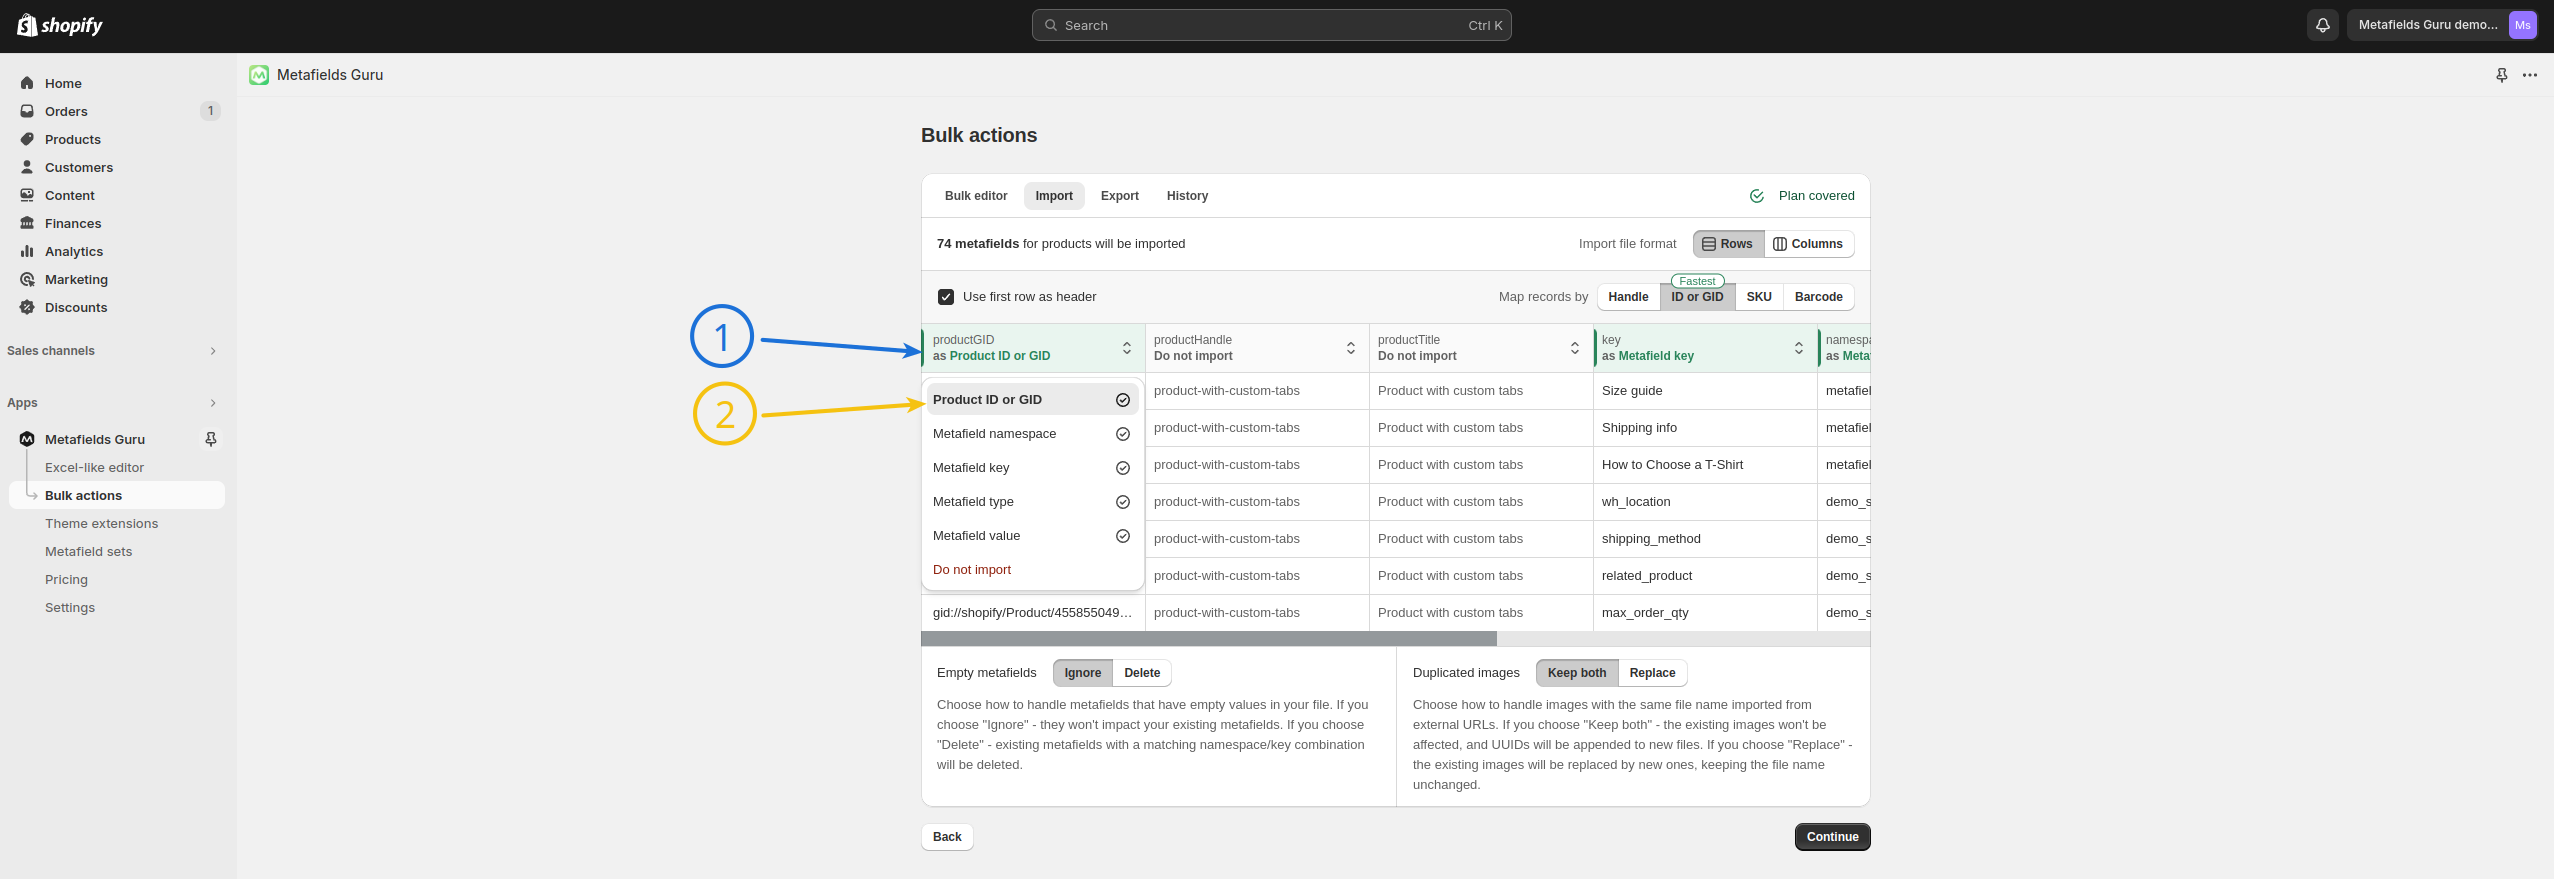Screen dimensions: 2554x879
Task: Click the checkmark icon beside Metafield namespace
Action: 1123,434
